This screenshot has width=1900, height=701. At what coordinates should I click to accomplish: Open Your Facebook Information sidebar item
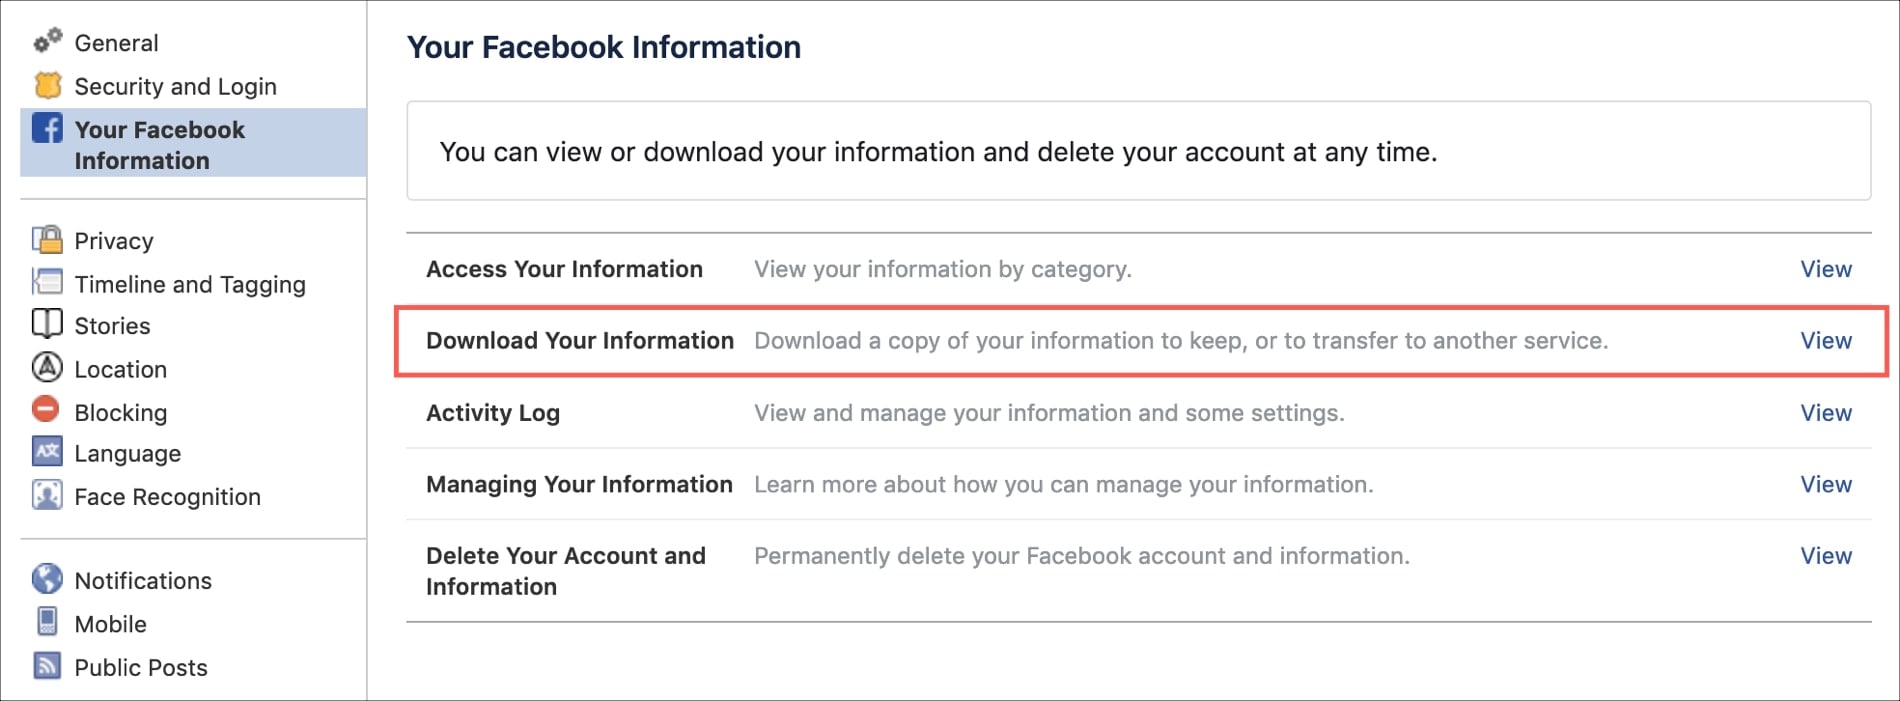(x=159, y=145)
